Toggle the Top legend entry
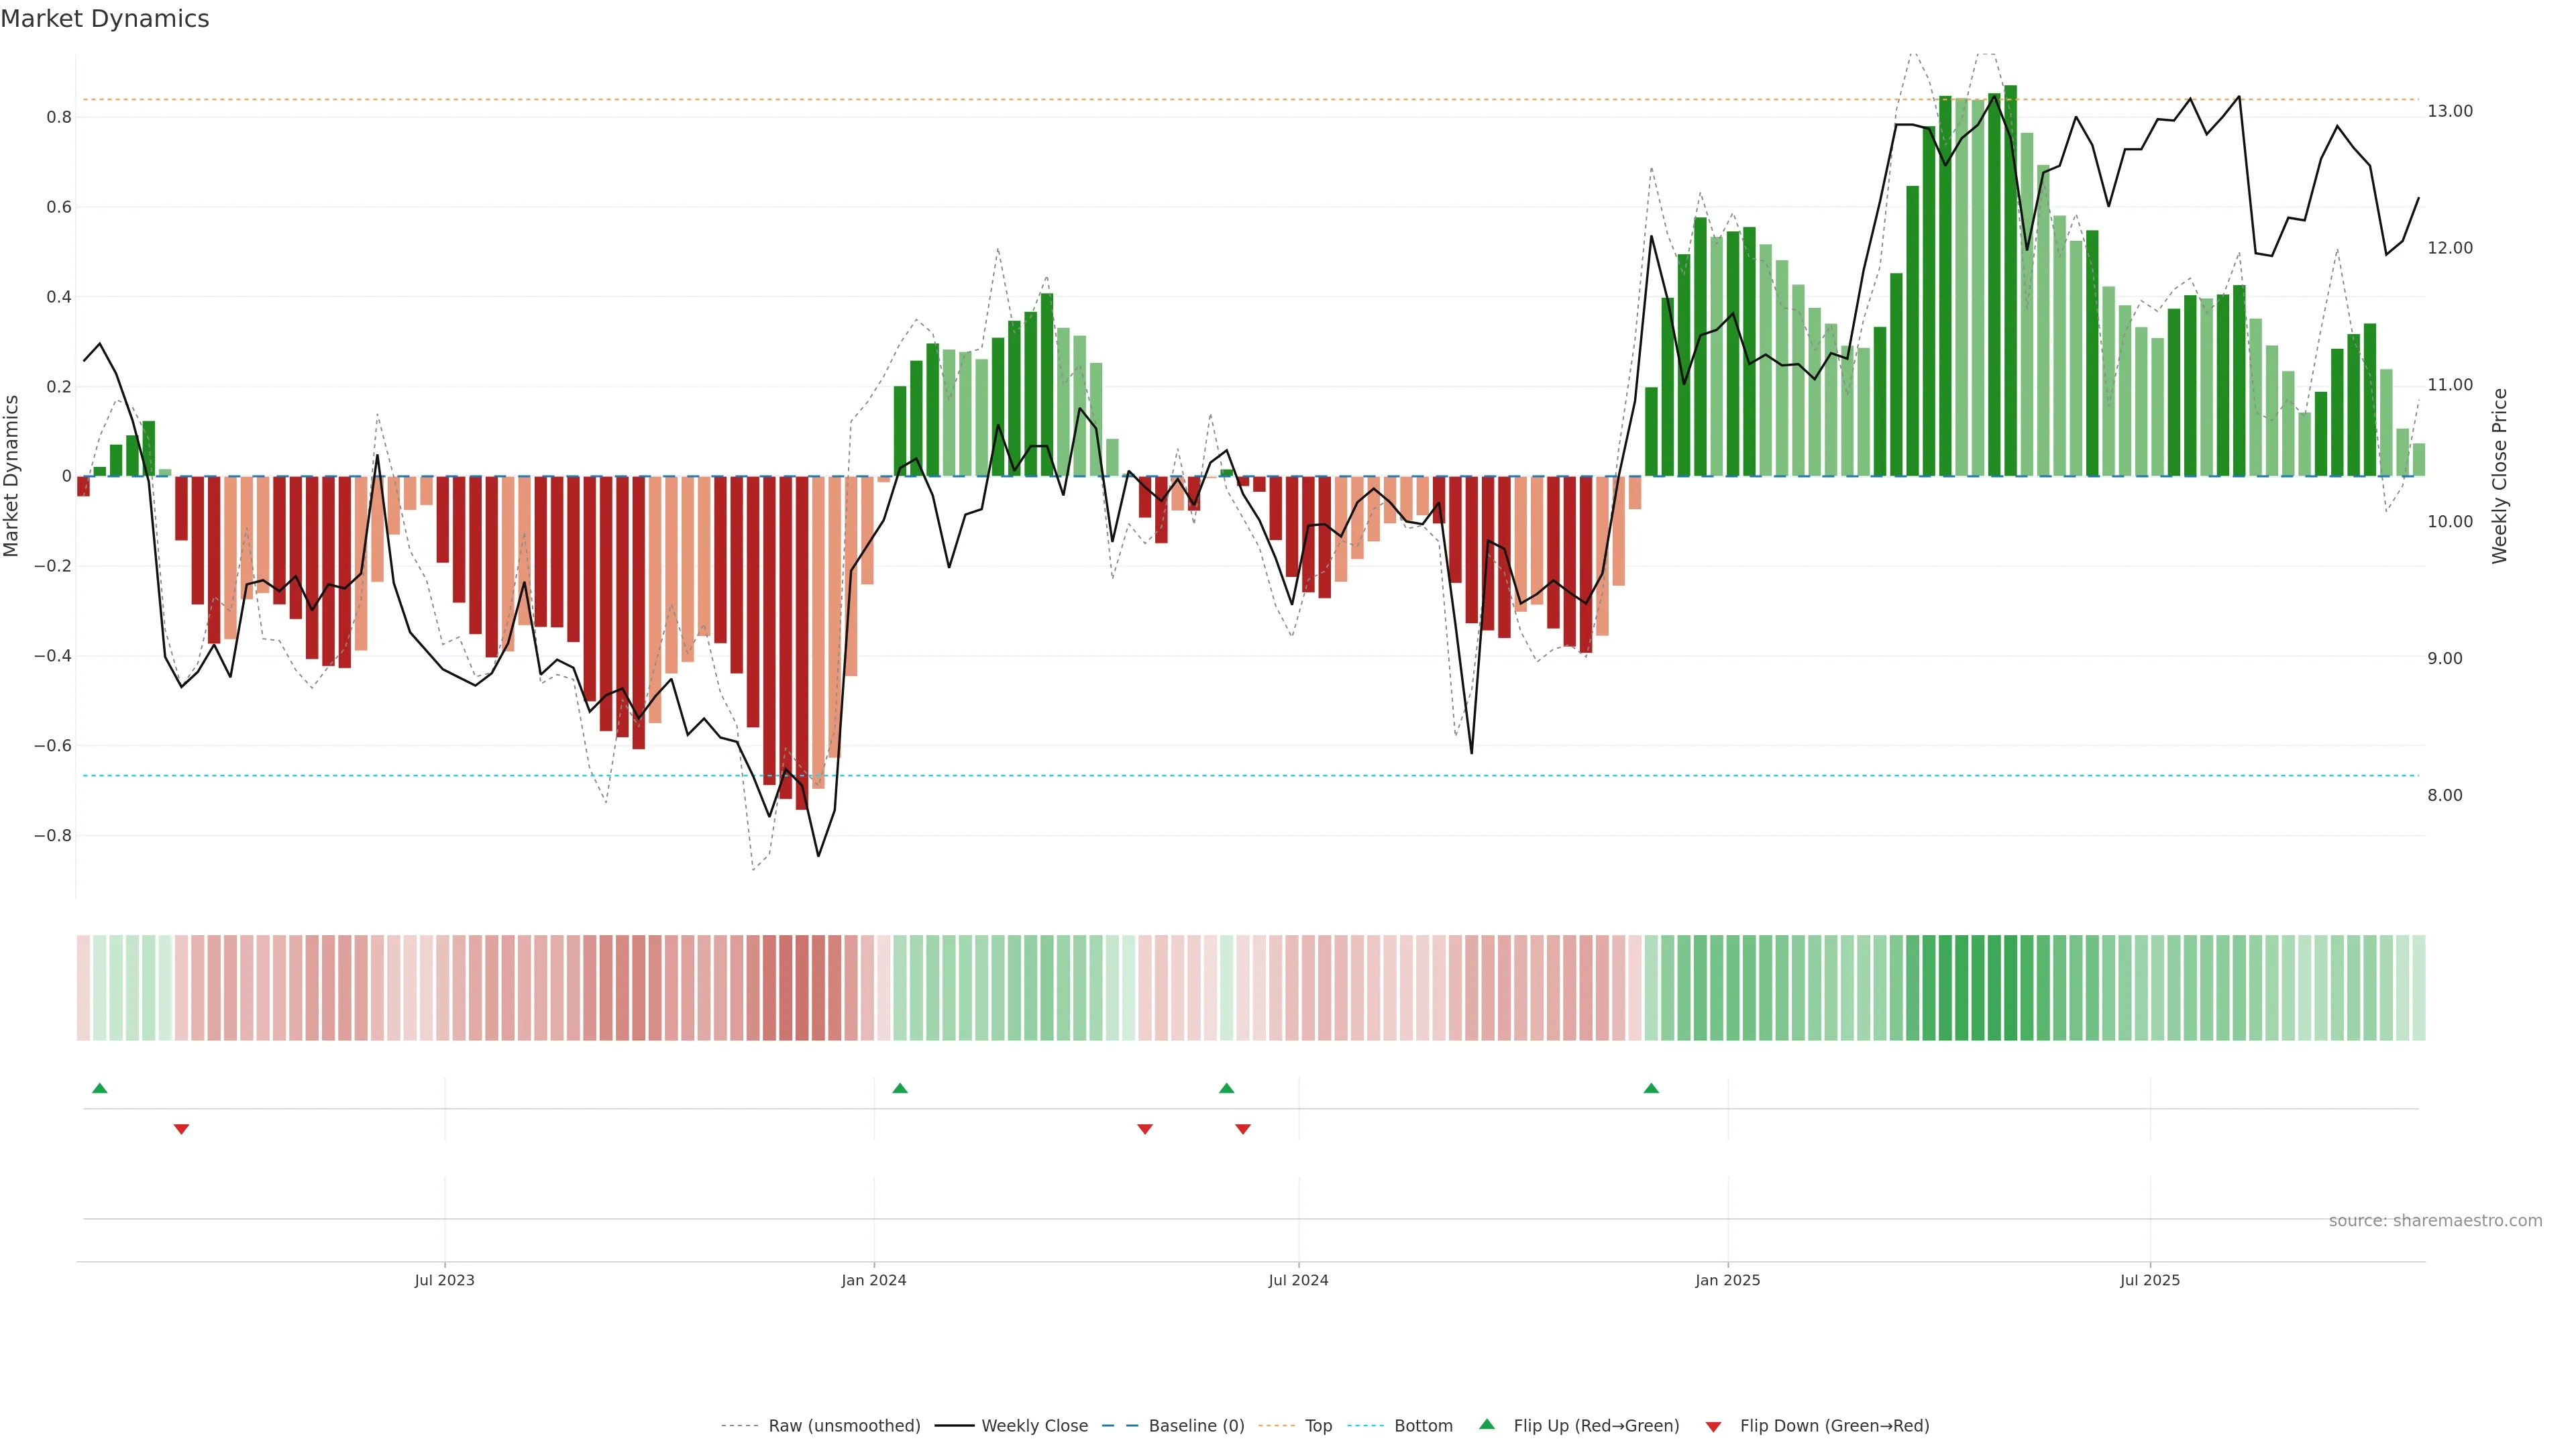The height and width of the screenshot is (1449, 2576). [1318, 1426]
